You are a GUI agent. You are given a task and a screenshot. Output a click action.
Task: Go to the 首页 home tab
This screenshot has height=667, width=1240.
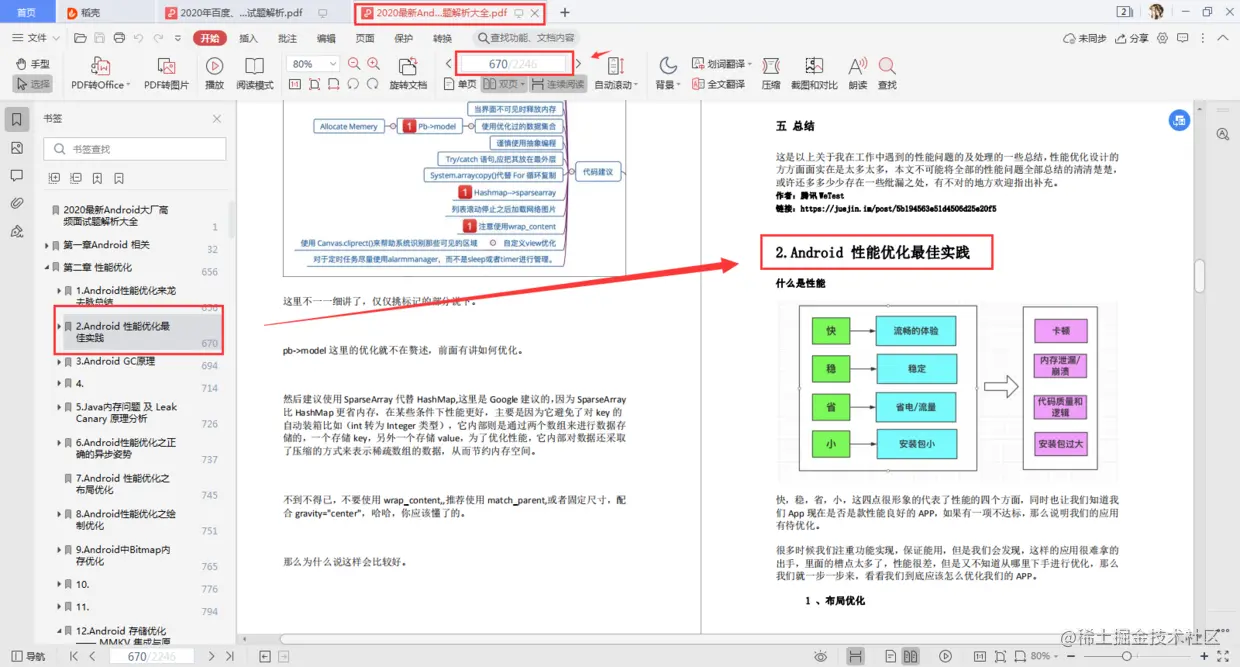[27, 13]
